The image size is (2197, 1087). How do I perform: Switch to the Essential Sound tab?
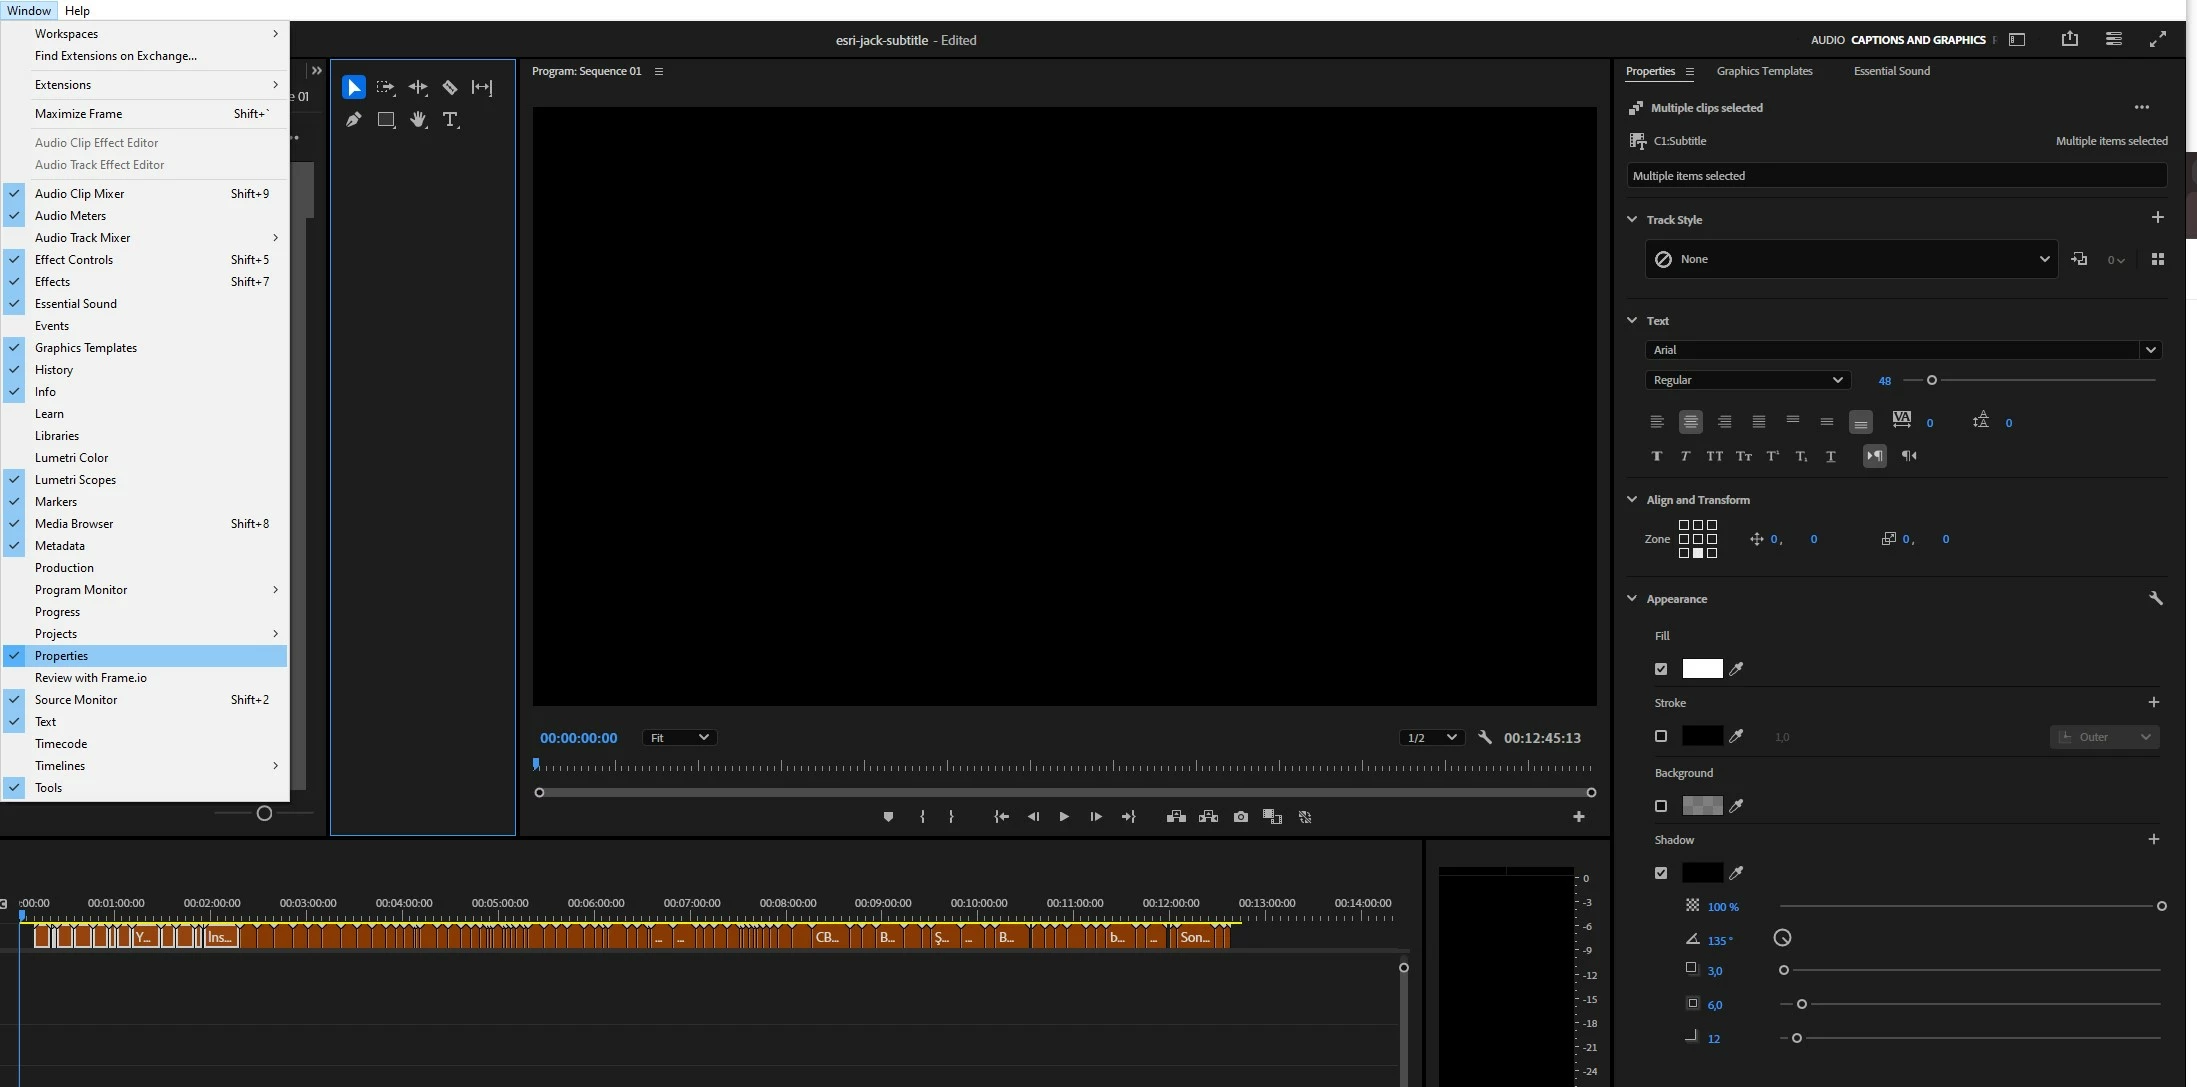pos(1891,71)
